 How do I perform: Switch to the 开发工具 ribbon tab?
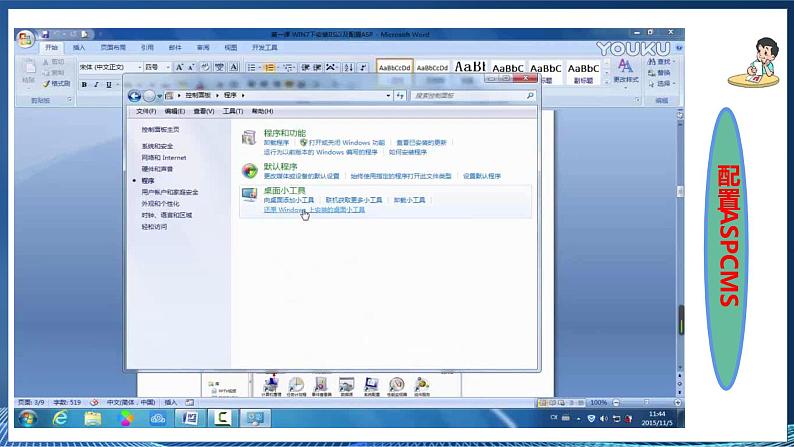pos(265,48)
